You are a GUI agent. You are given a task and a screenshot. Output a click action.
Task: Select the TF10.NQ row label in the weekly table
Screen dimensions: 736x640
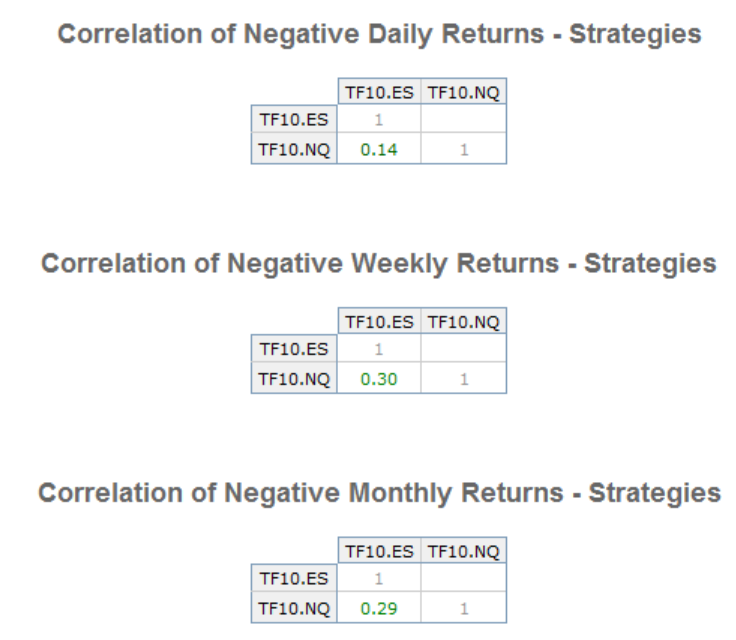pos(294,379)
